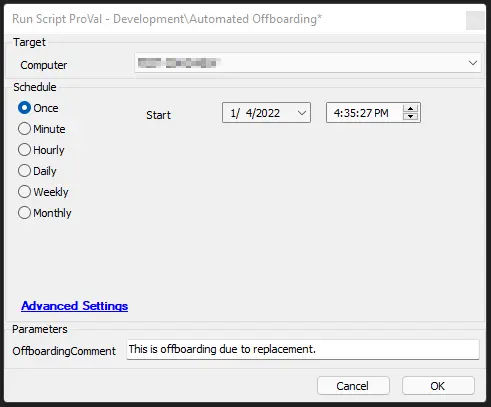The height and width of the screenshot is (407, 491).
Task: Click the year 2022 in the start date
Action: tap(267, 113)
